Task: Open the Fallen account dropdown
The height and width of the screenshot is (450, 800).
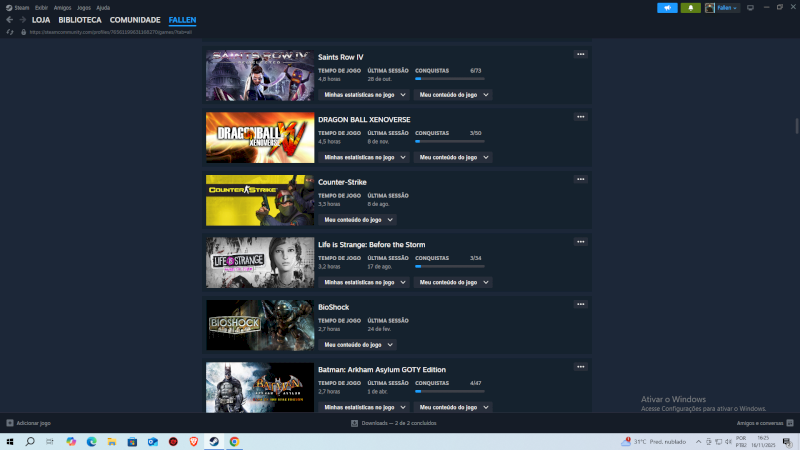Action: click(727, 8)
